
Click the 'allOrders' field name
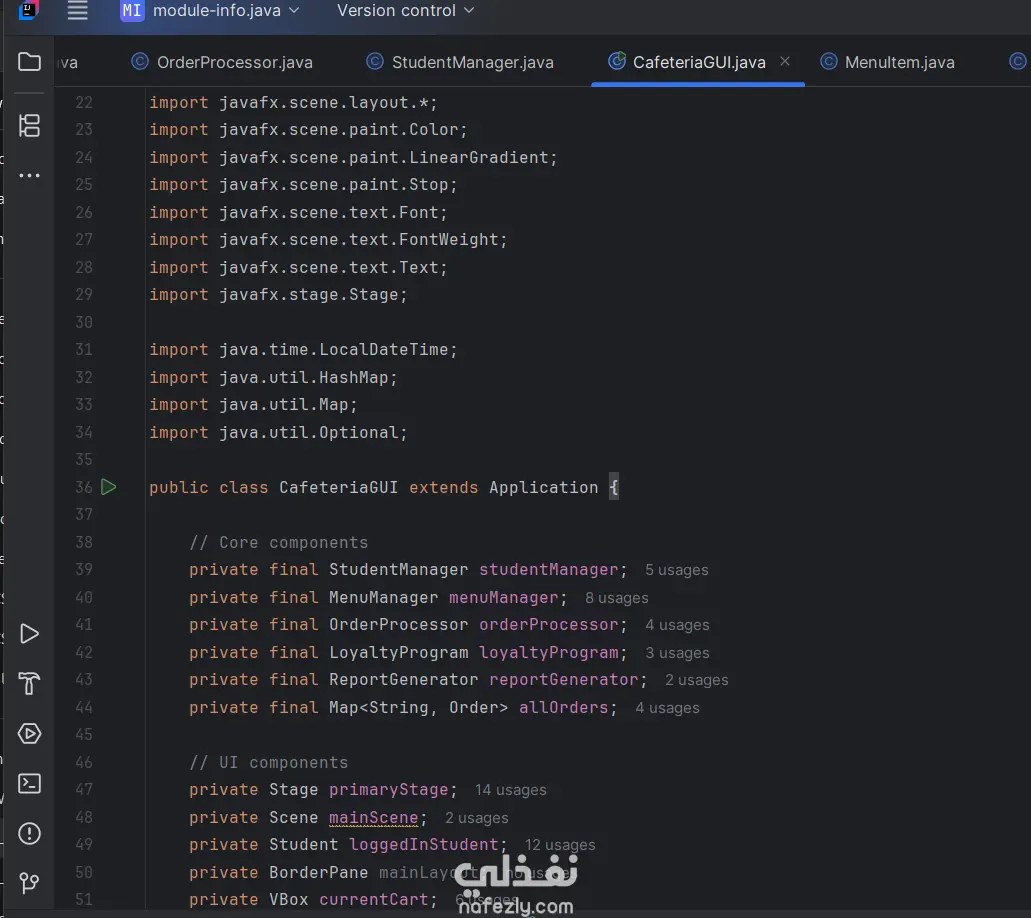[x=563, y=708]
